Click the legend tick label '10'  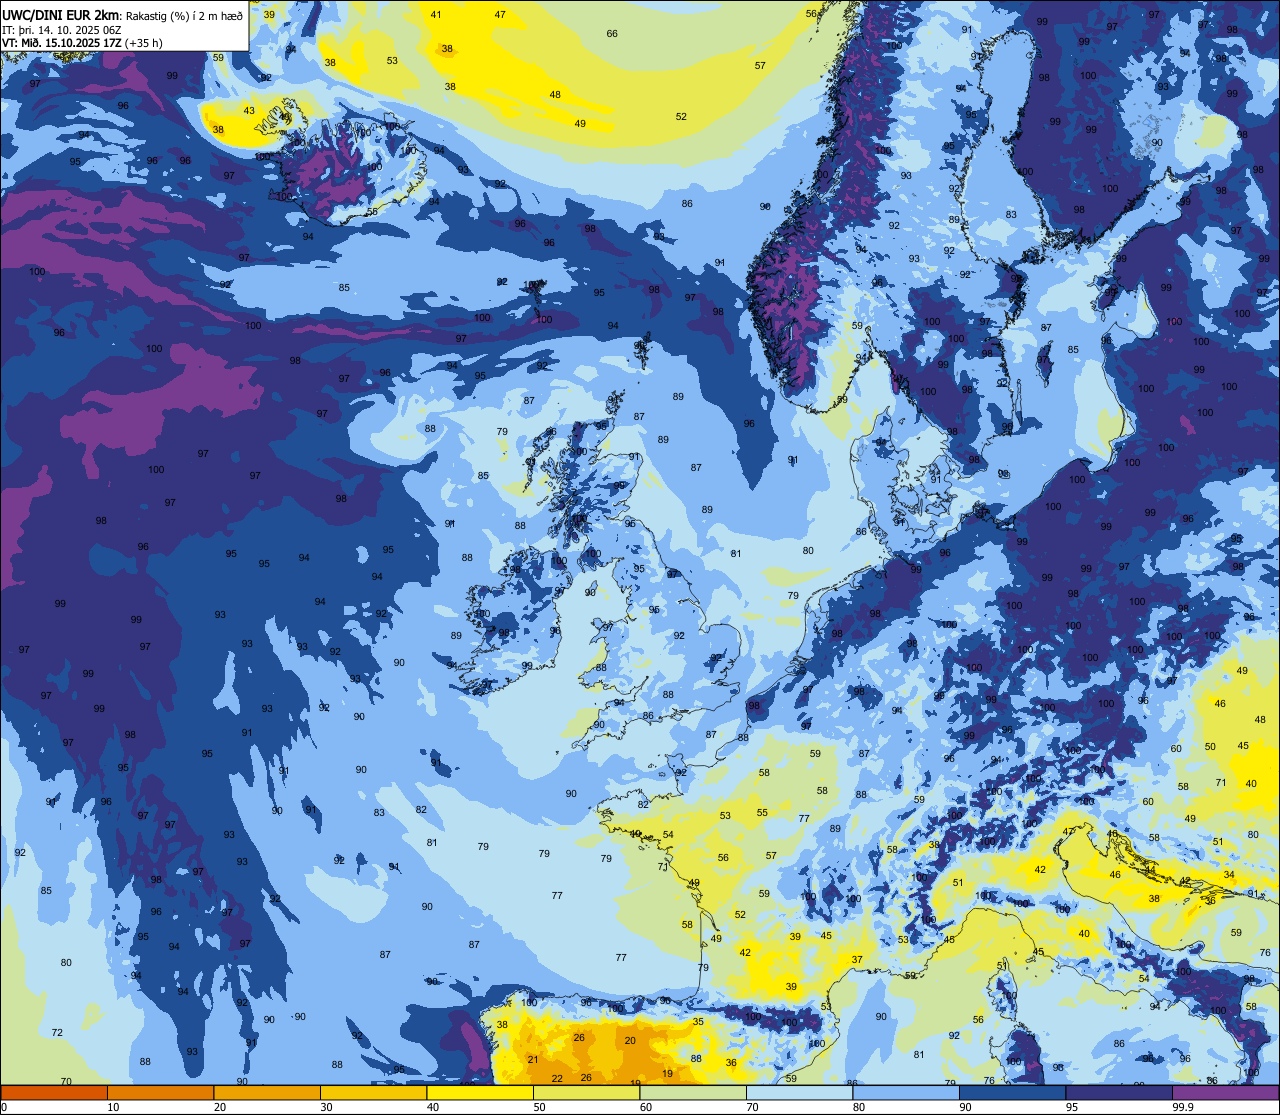113,1107
